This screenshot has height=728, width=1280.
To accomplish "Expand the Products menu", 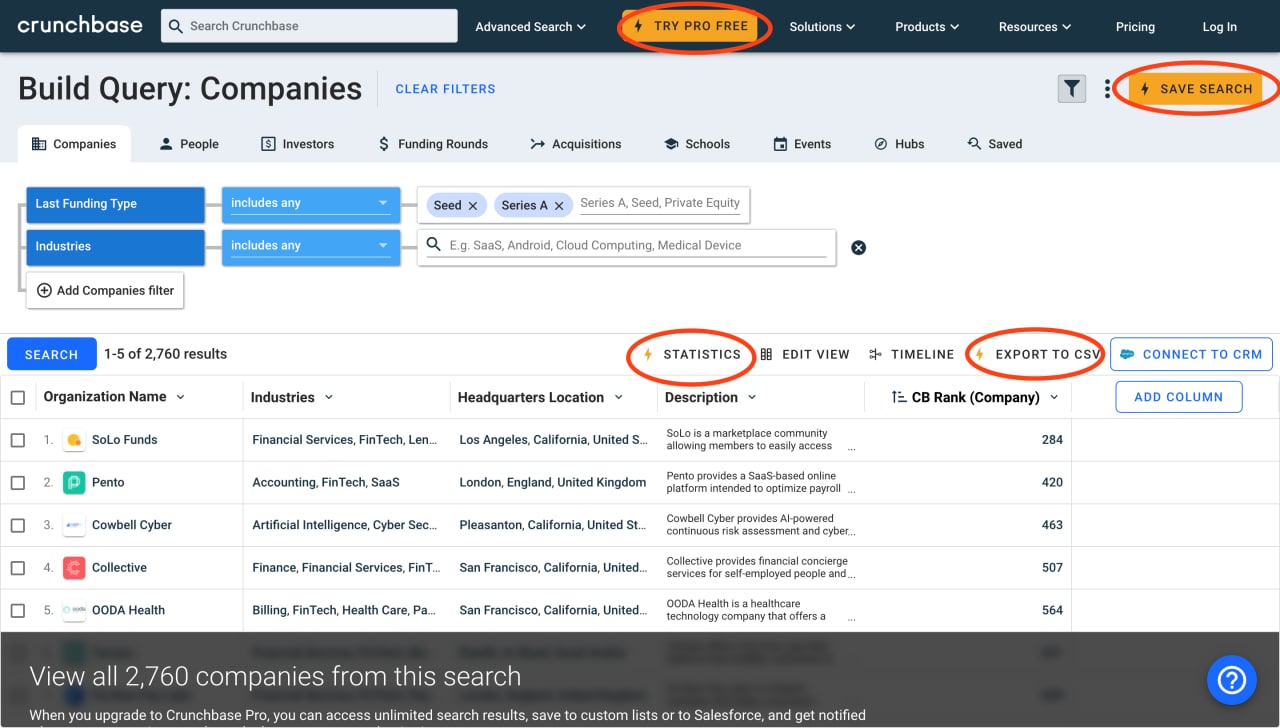I will pyautogui.click(x=927, y=27).
